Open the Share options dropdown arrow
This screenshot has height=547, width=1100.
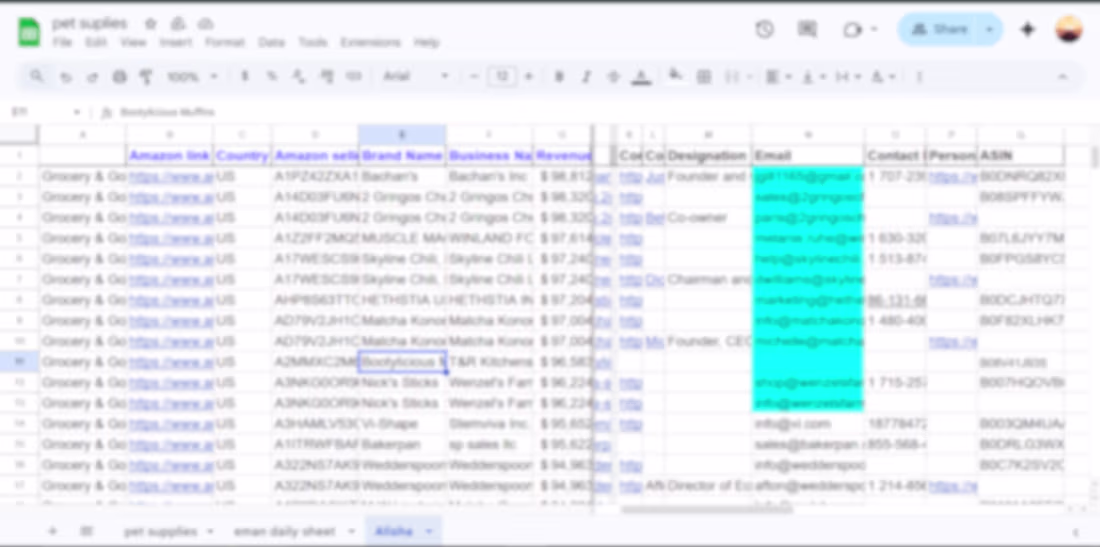tap(989, 29)
